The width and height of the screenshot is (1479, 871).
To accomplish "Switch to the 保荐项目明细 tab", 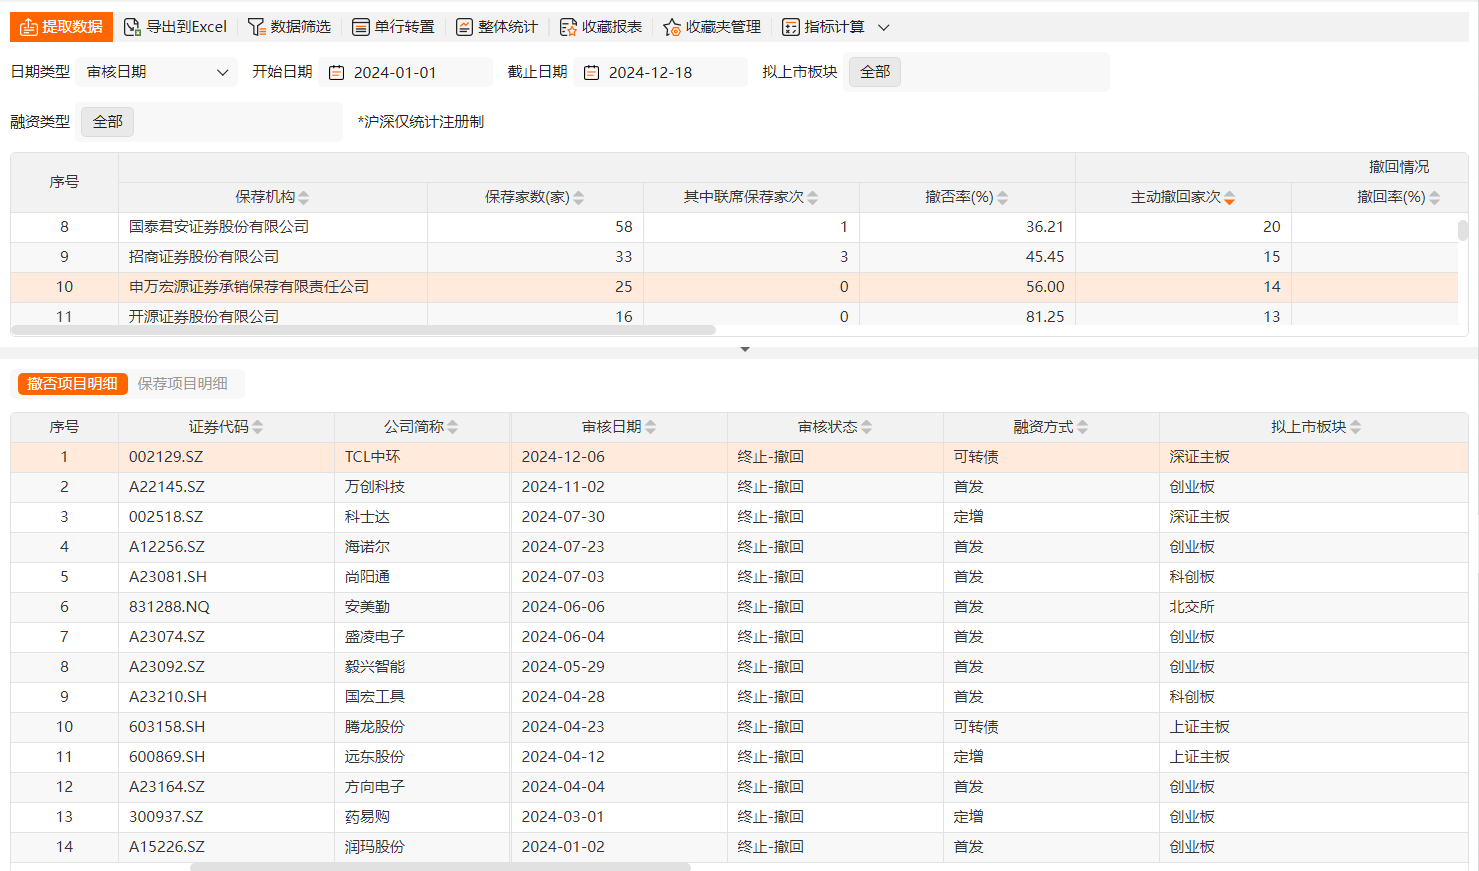I will [x=182, y=384].
